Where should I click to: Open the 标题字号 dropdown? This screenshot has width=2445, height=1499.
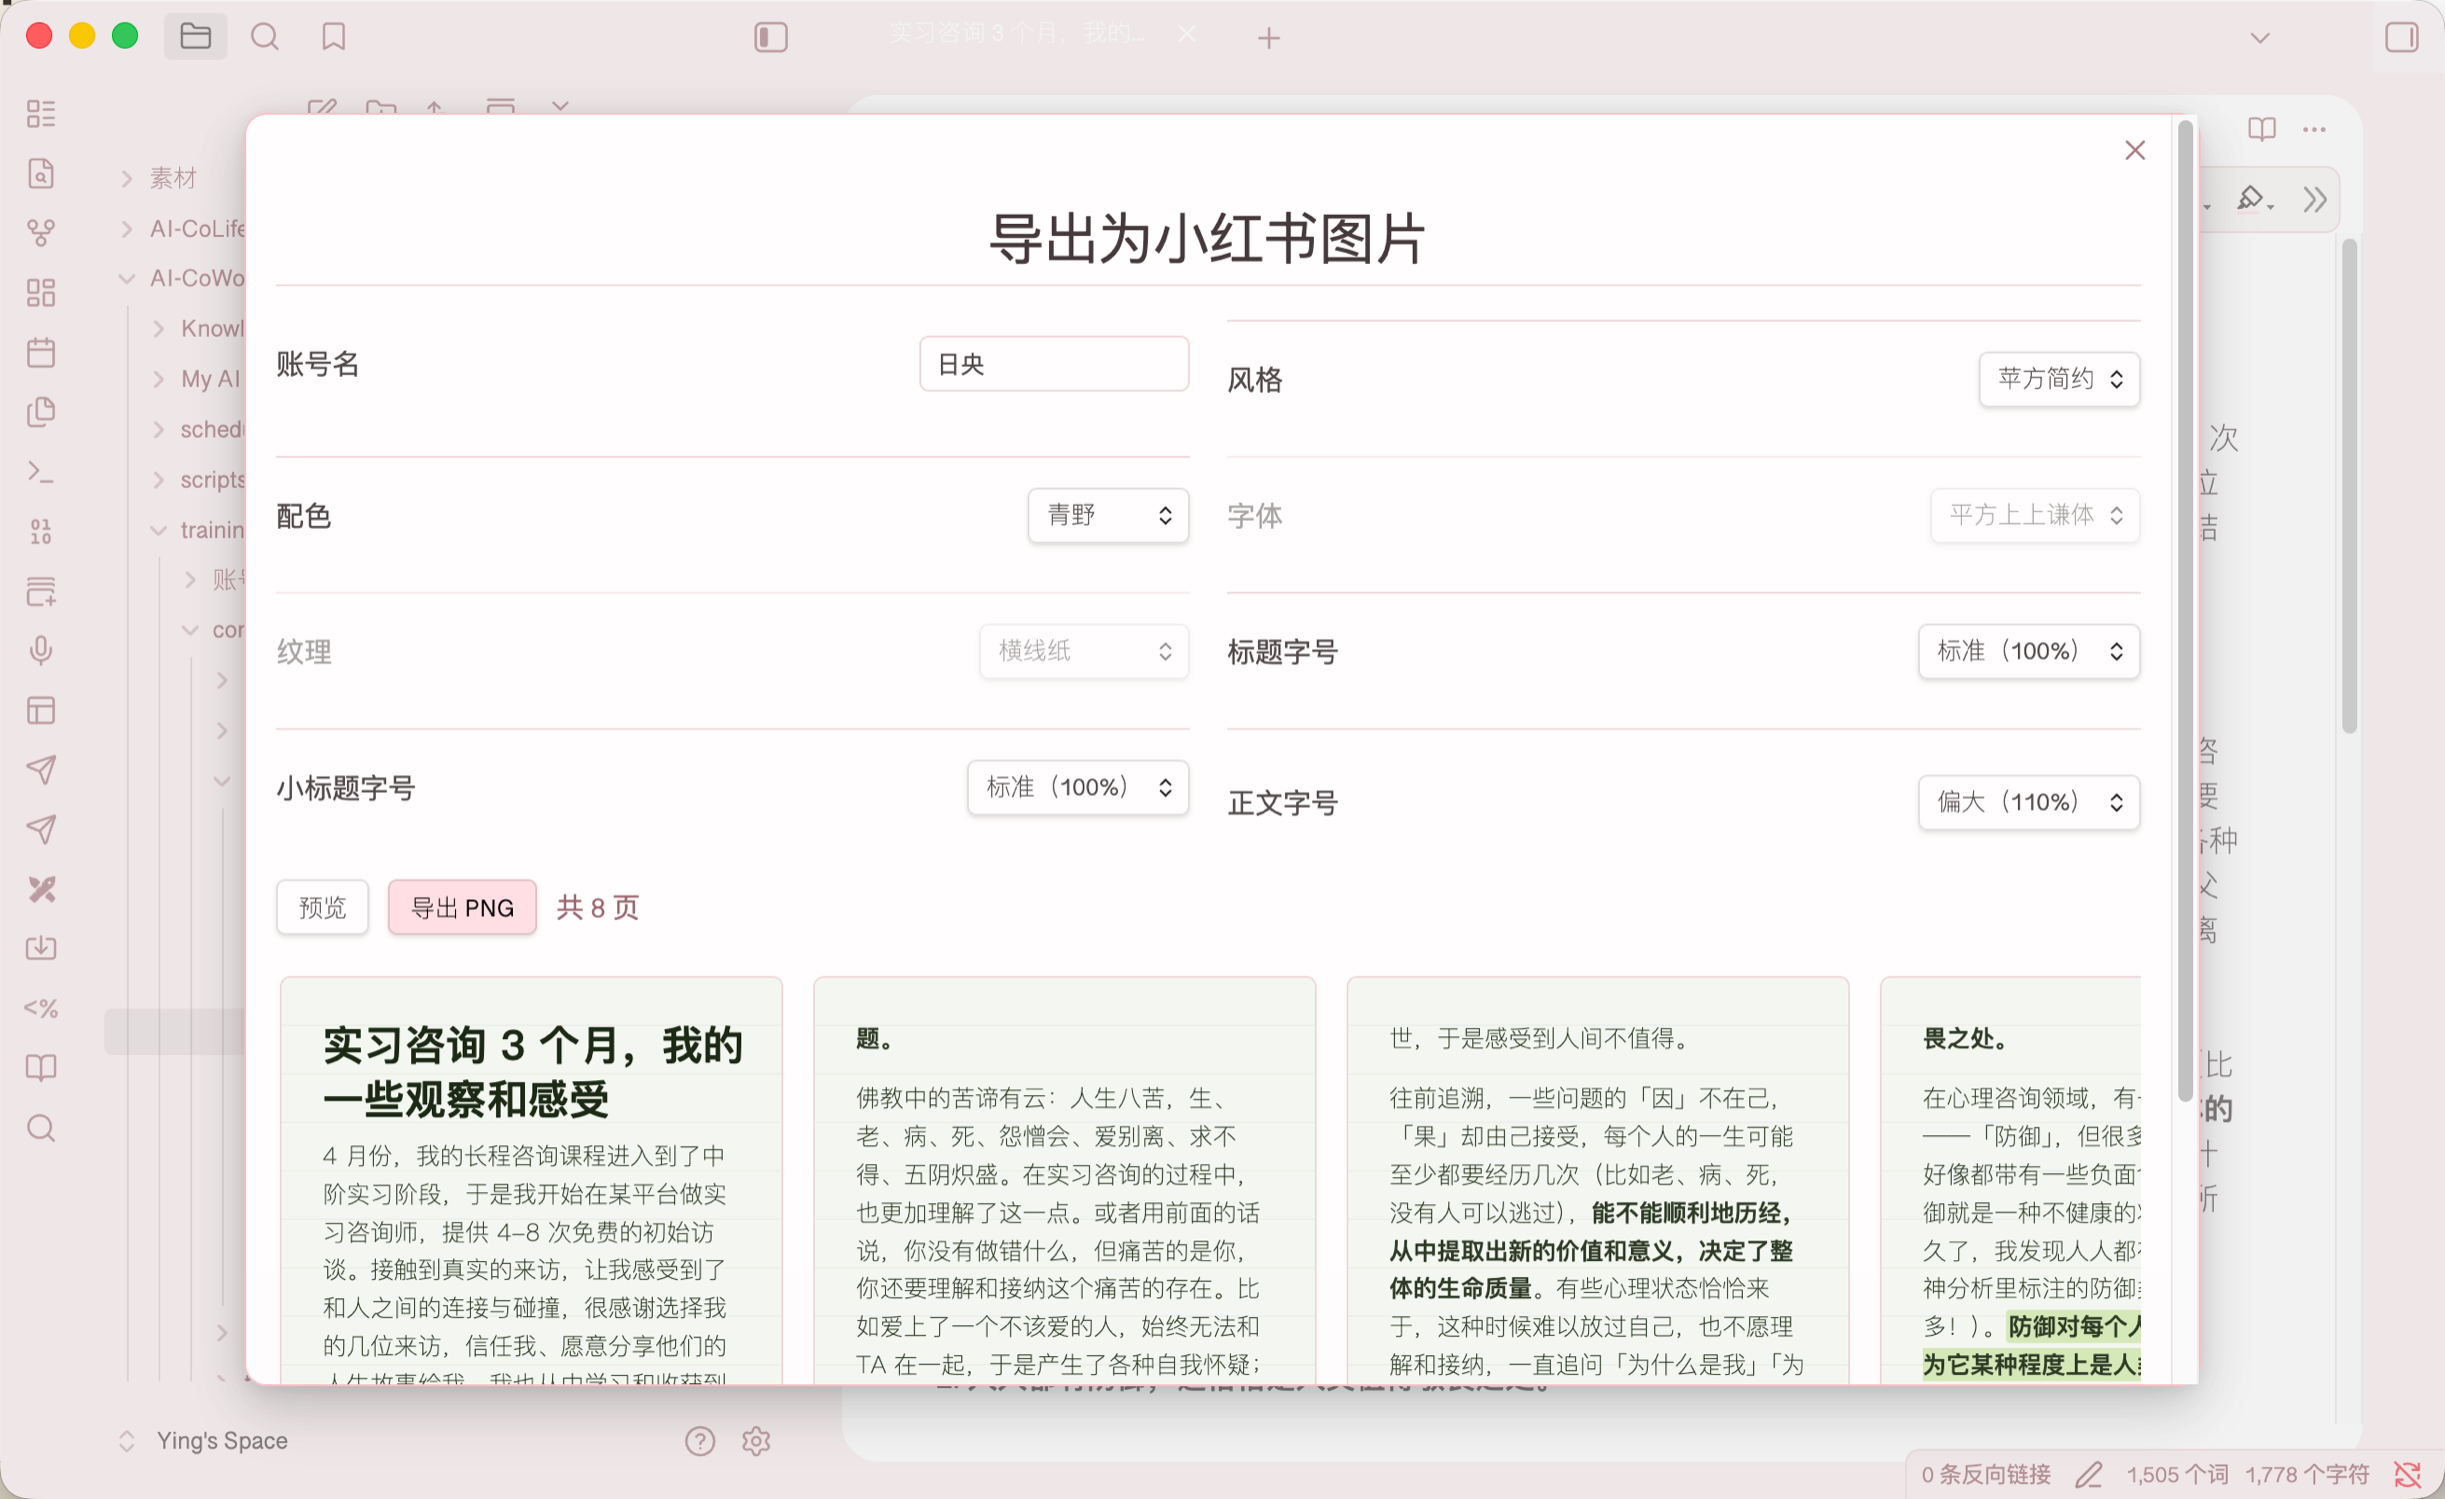click(x=2029, y=652)
